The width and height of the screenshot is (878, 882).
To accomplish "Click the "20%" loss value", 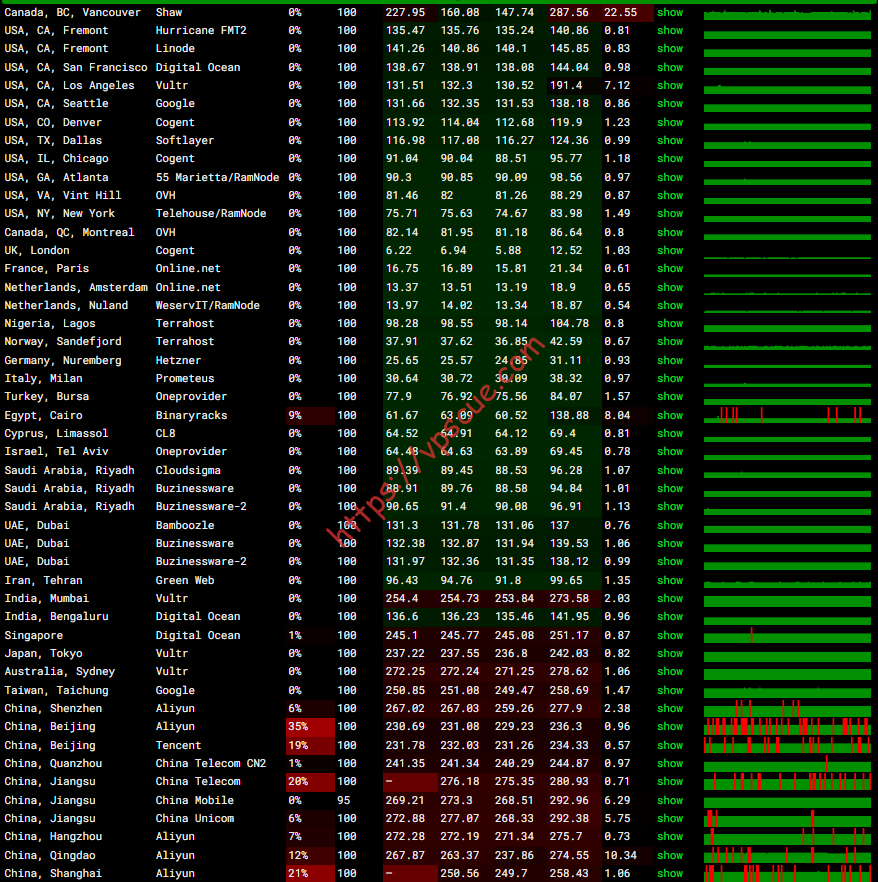I will [298, 781].
